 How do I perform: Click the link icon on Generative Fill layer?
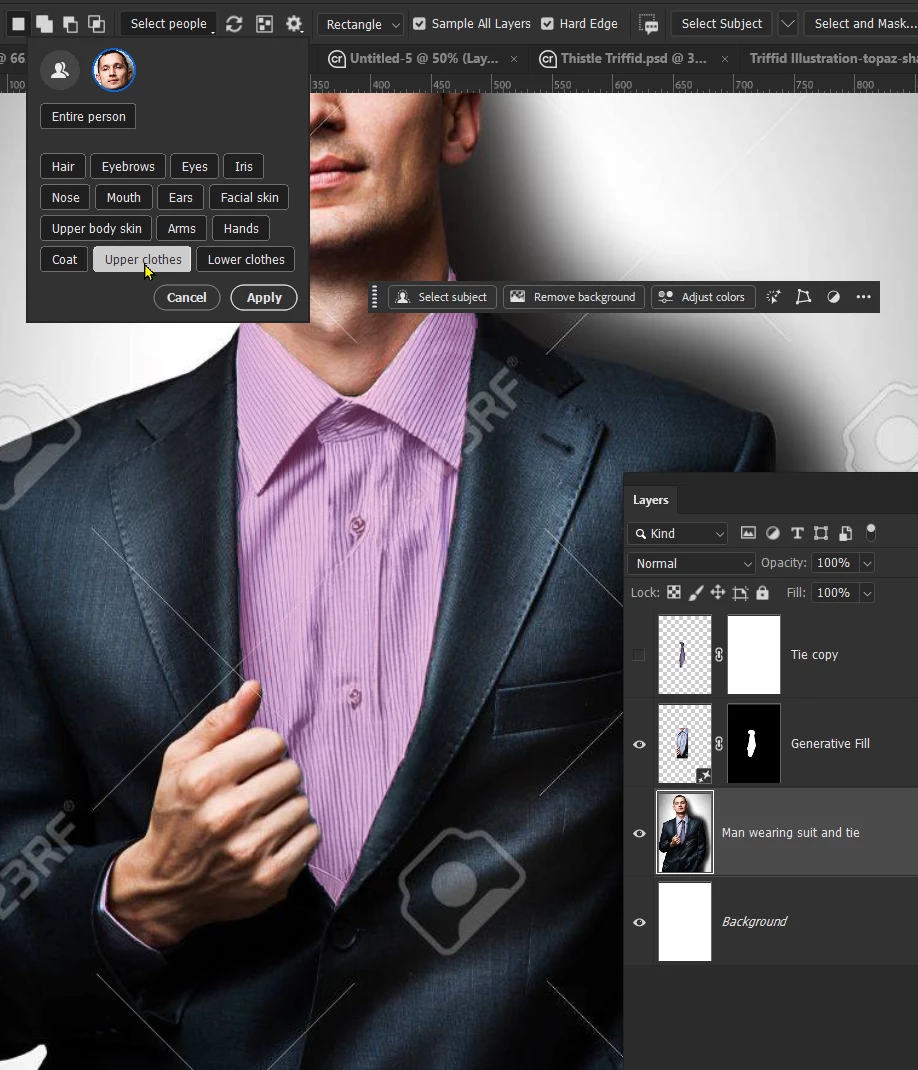click(719, 744)
